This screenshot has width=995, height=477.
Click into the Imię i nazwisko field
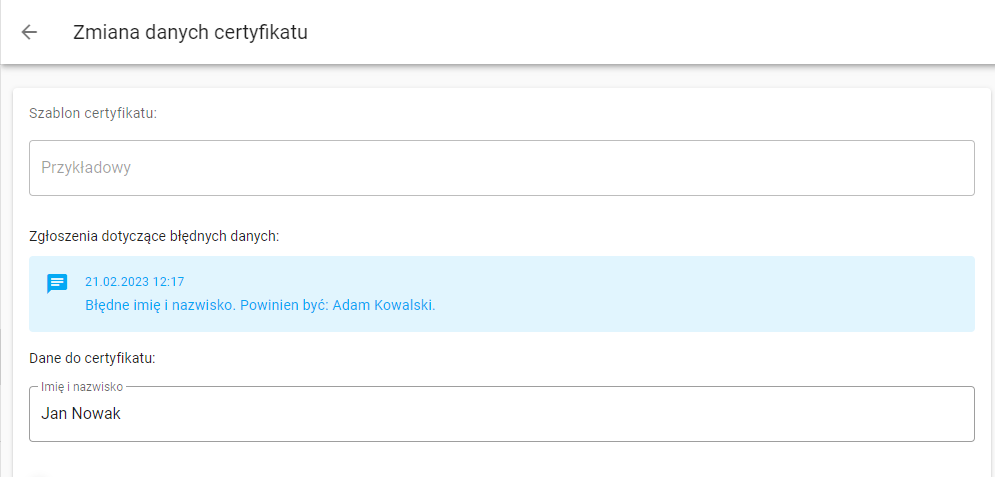[501, 414]
